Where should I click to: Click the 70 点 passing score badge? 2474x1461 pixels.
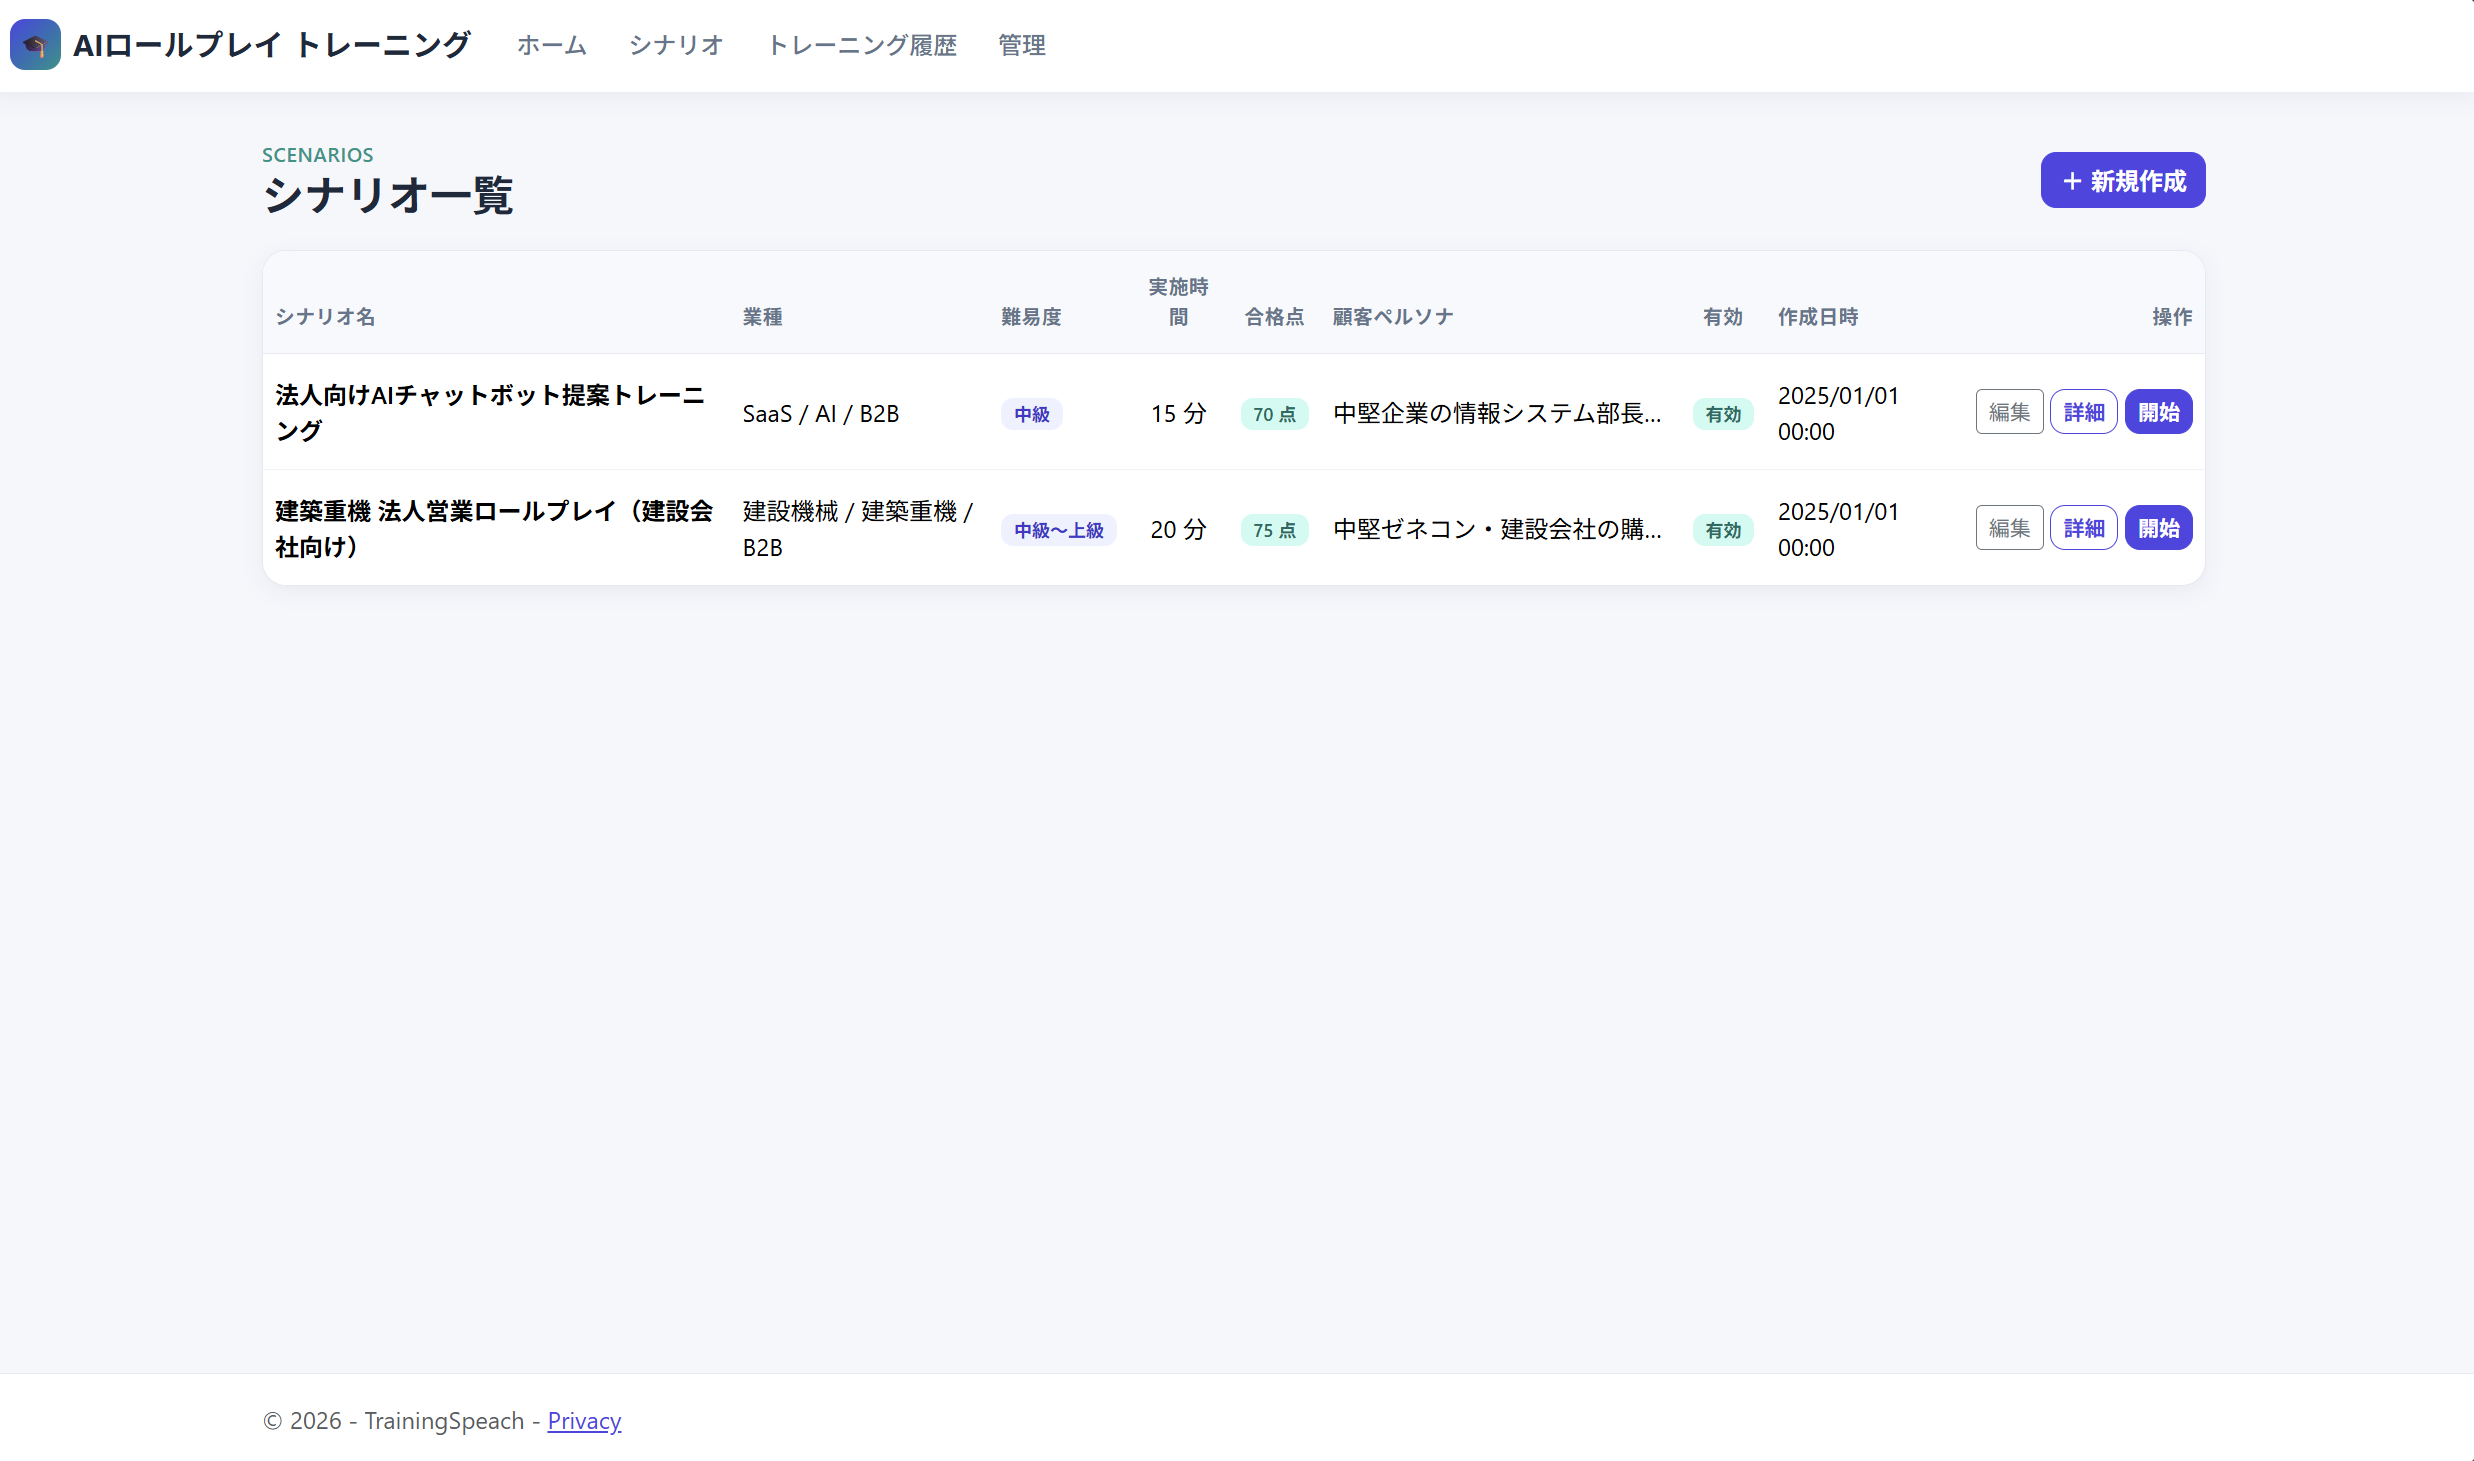tap(1274, 414)
